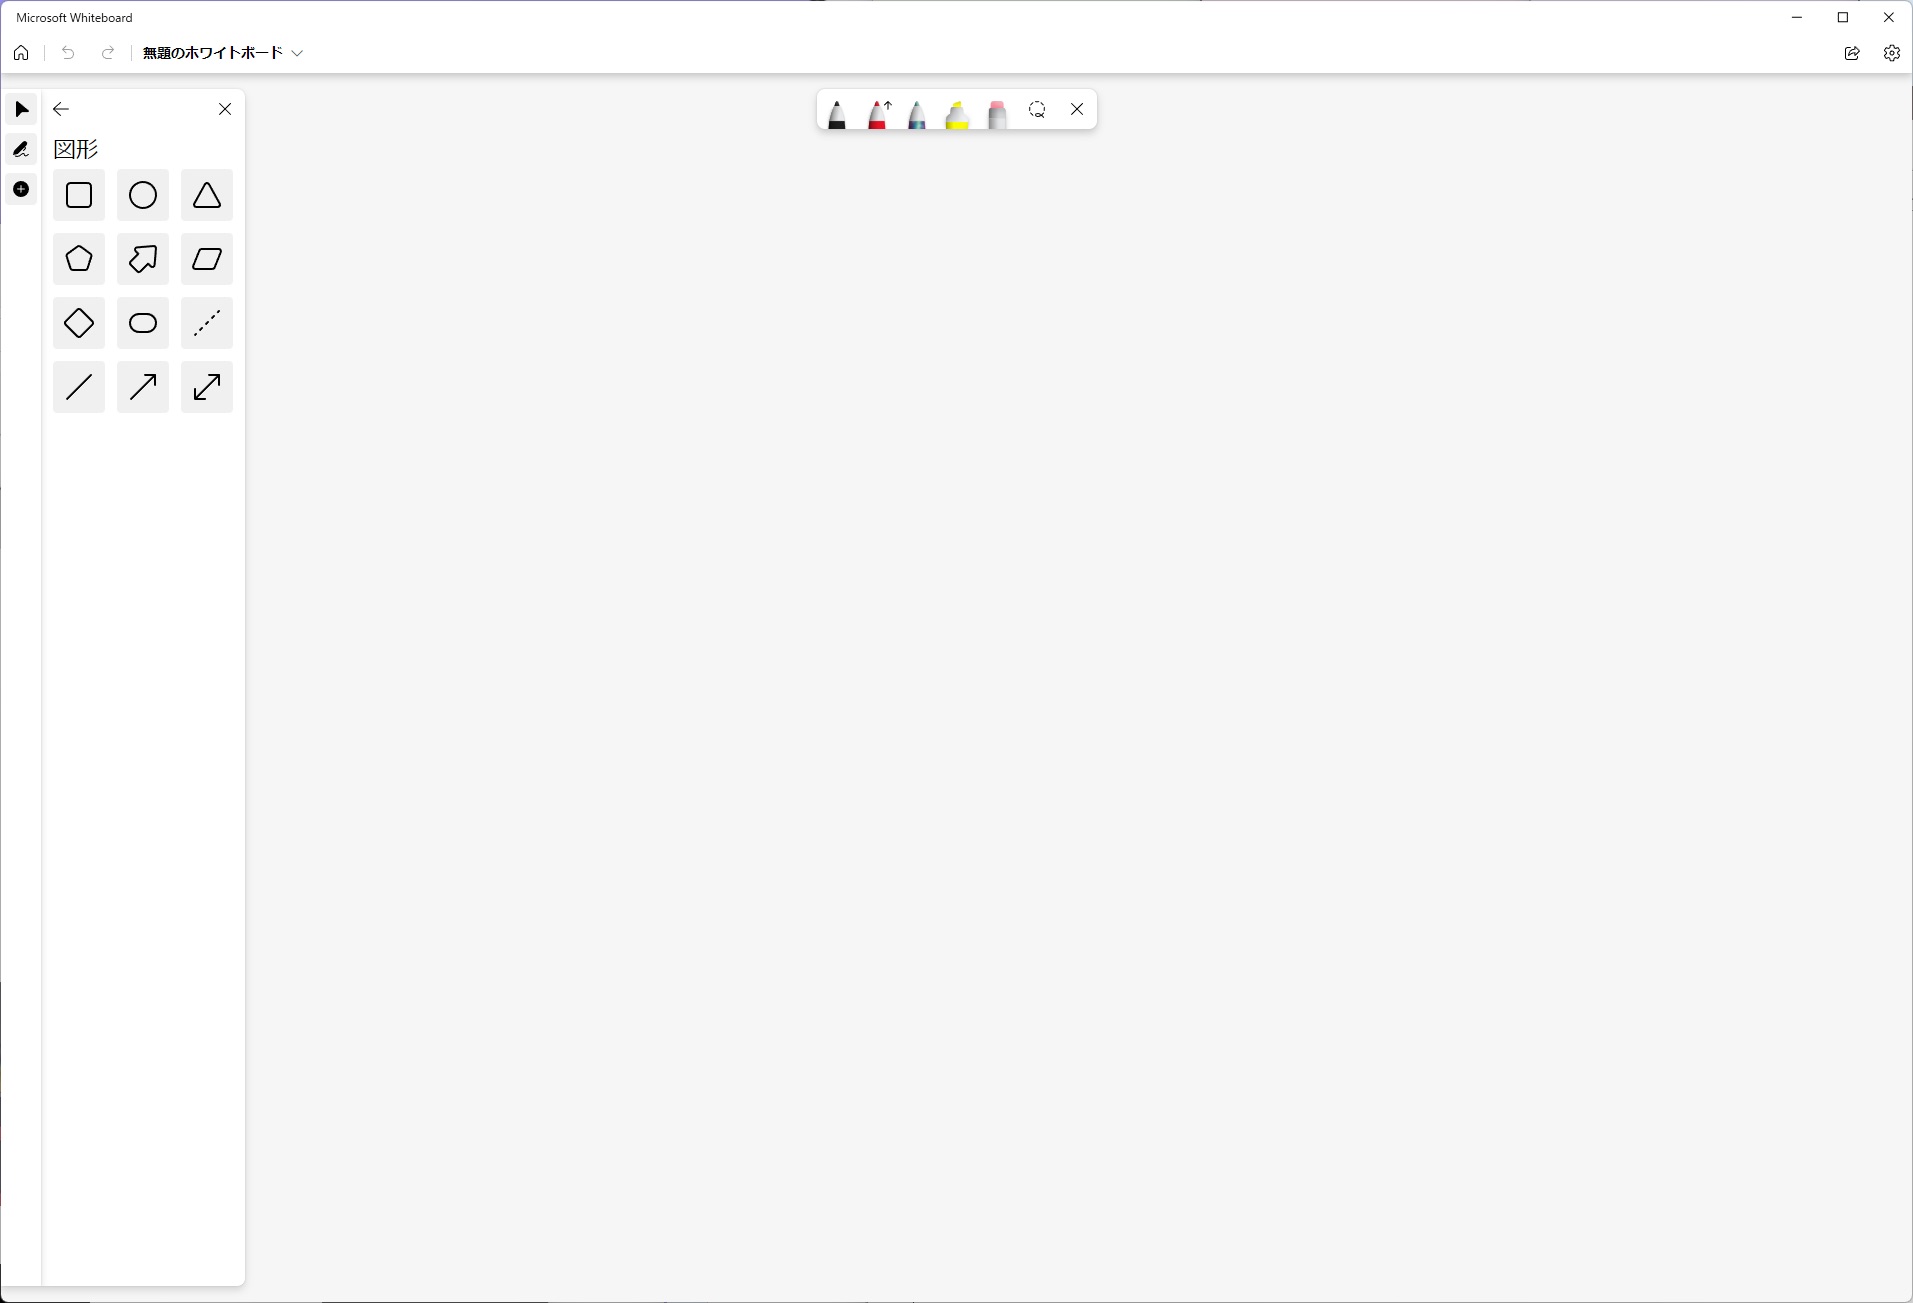1913x1303 pixels.
Task: Go to the home boards screen
Action: (21, 53)
